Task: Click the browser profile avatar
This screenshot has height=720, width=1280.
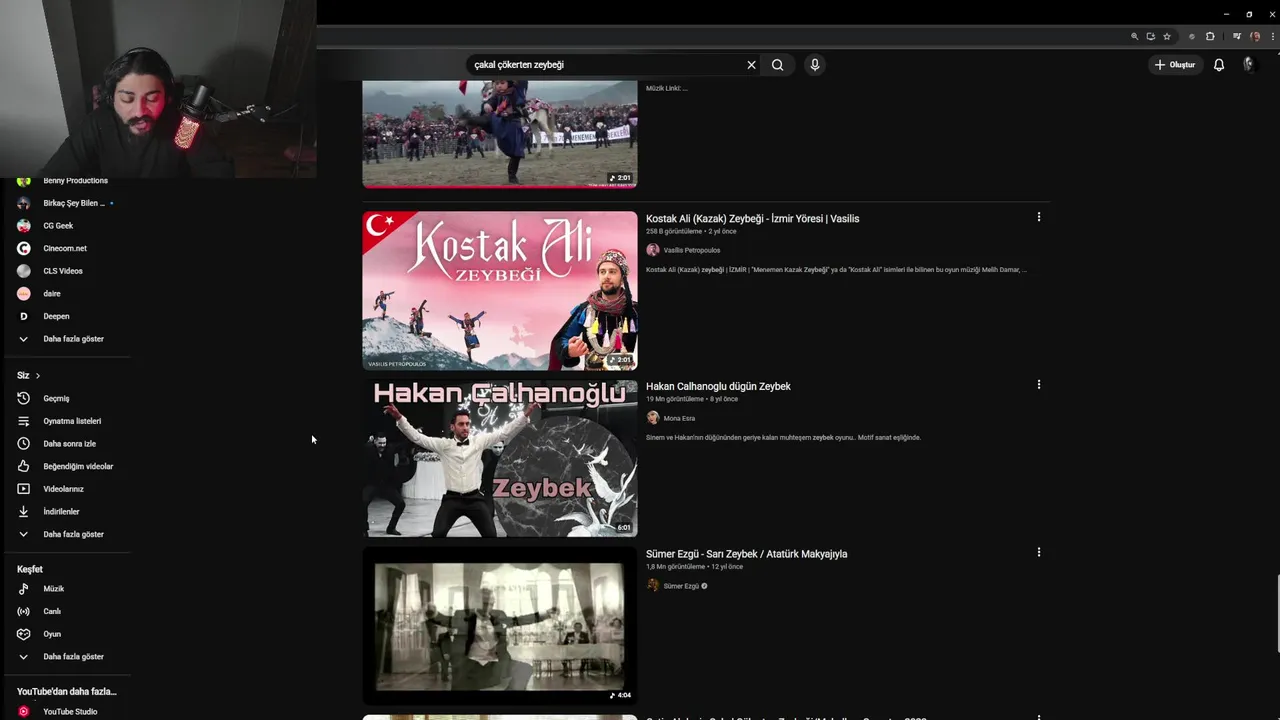Action: [1255, 36]
